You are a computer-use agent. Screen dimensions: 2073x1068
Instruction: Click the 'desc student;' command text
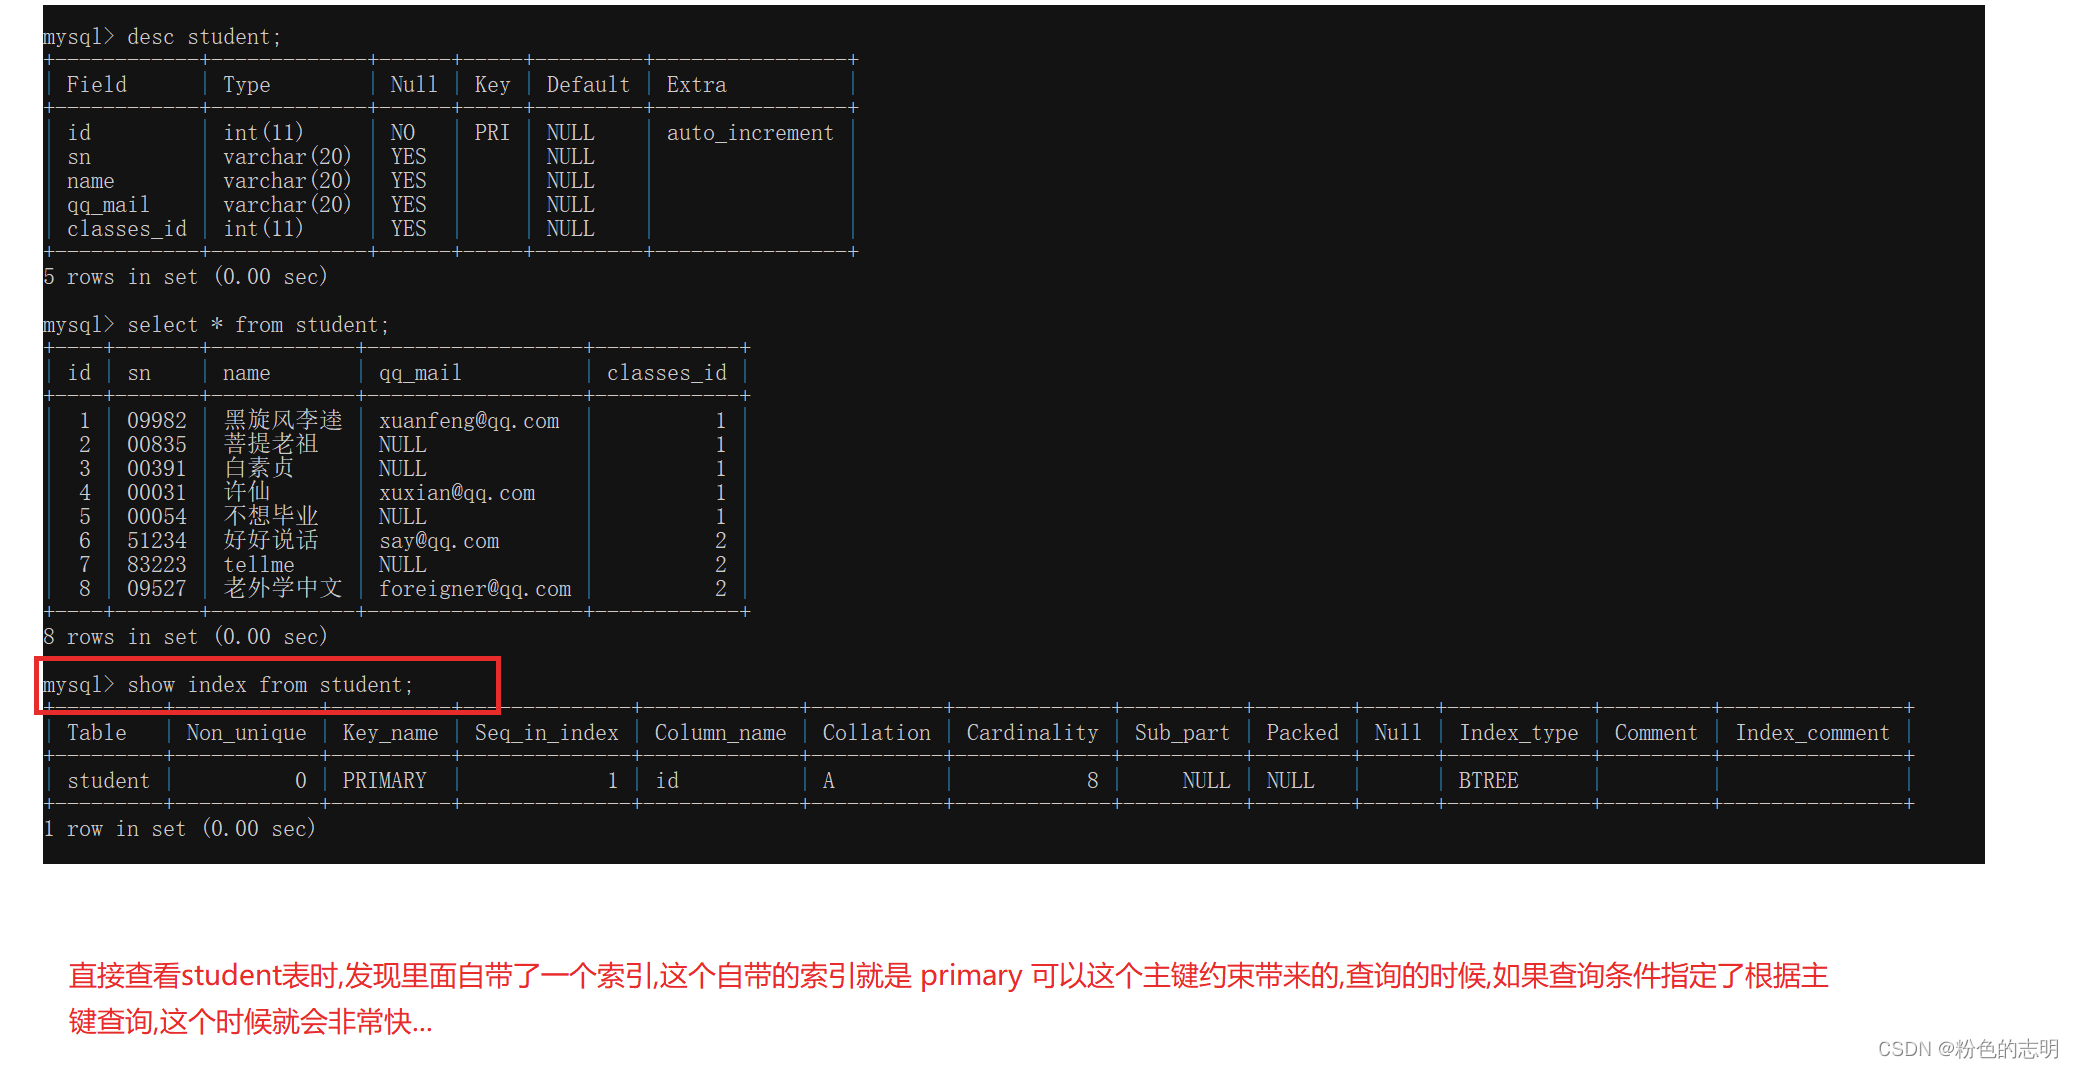(x=204, y=37)
